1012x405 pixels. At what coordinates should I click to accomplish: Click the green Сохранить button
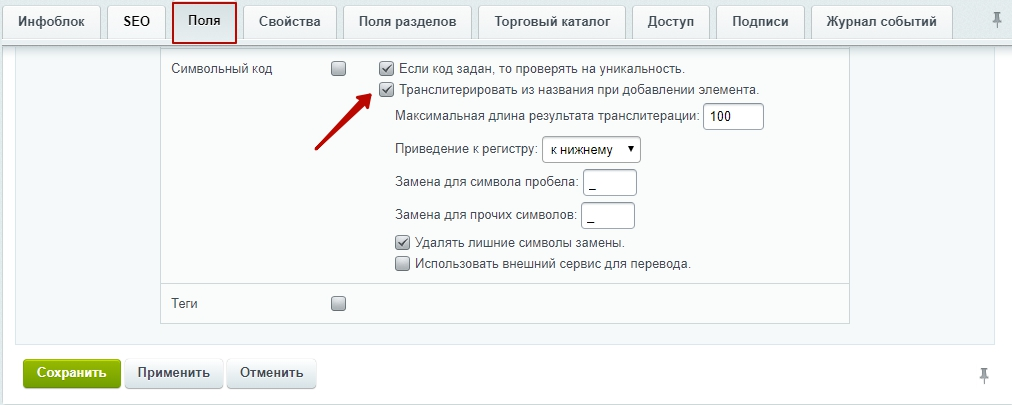(x=72, y=373)
